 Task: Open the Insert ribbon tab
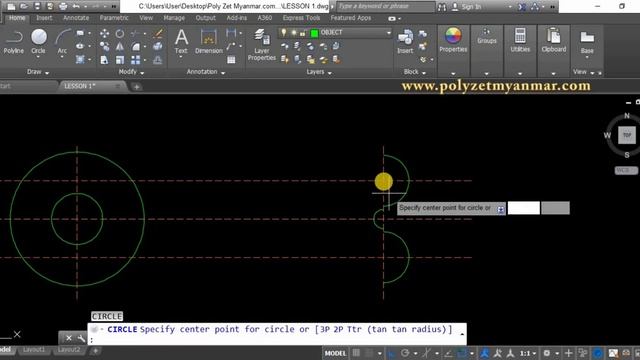pyautogui.click(x=44, y=18)
